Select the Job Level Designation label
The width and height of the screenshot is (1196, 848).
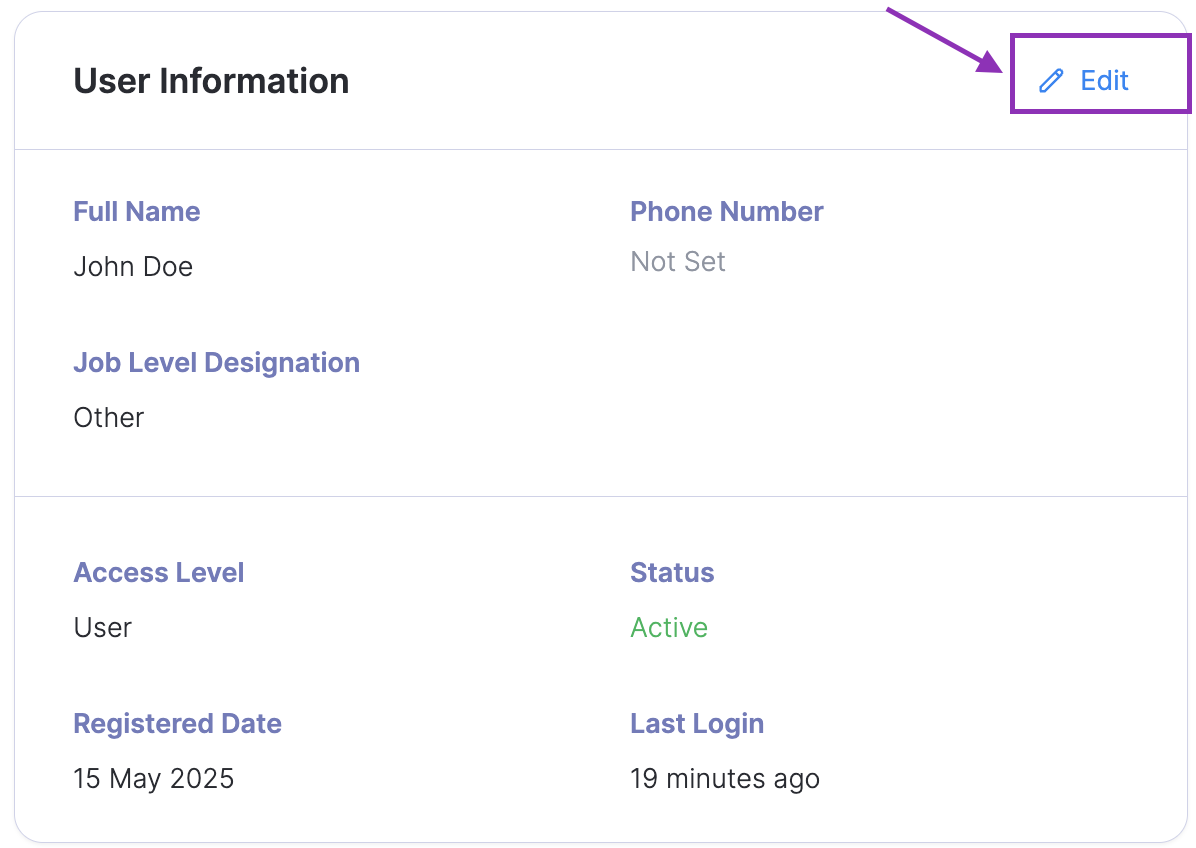[216, 362]
